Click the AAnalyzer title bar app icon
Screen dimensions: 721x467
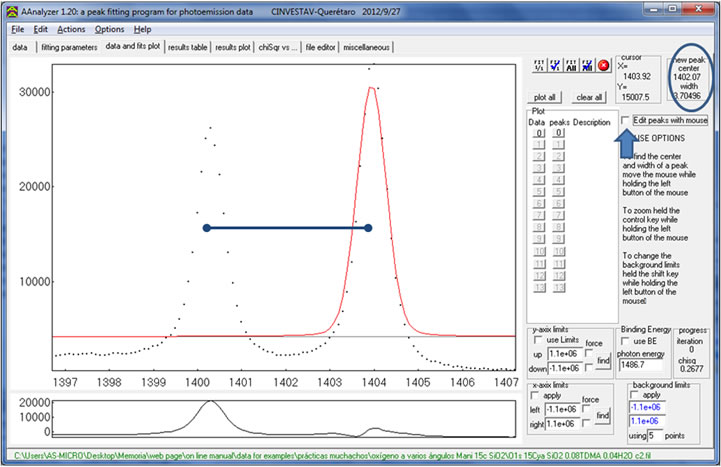[11, 9]
